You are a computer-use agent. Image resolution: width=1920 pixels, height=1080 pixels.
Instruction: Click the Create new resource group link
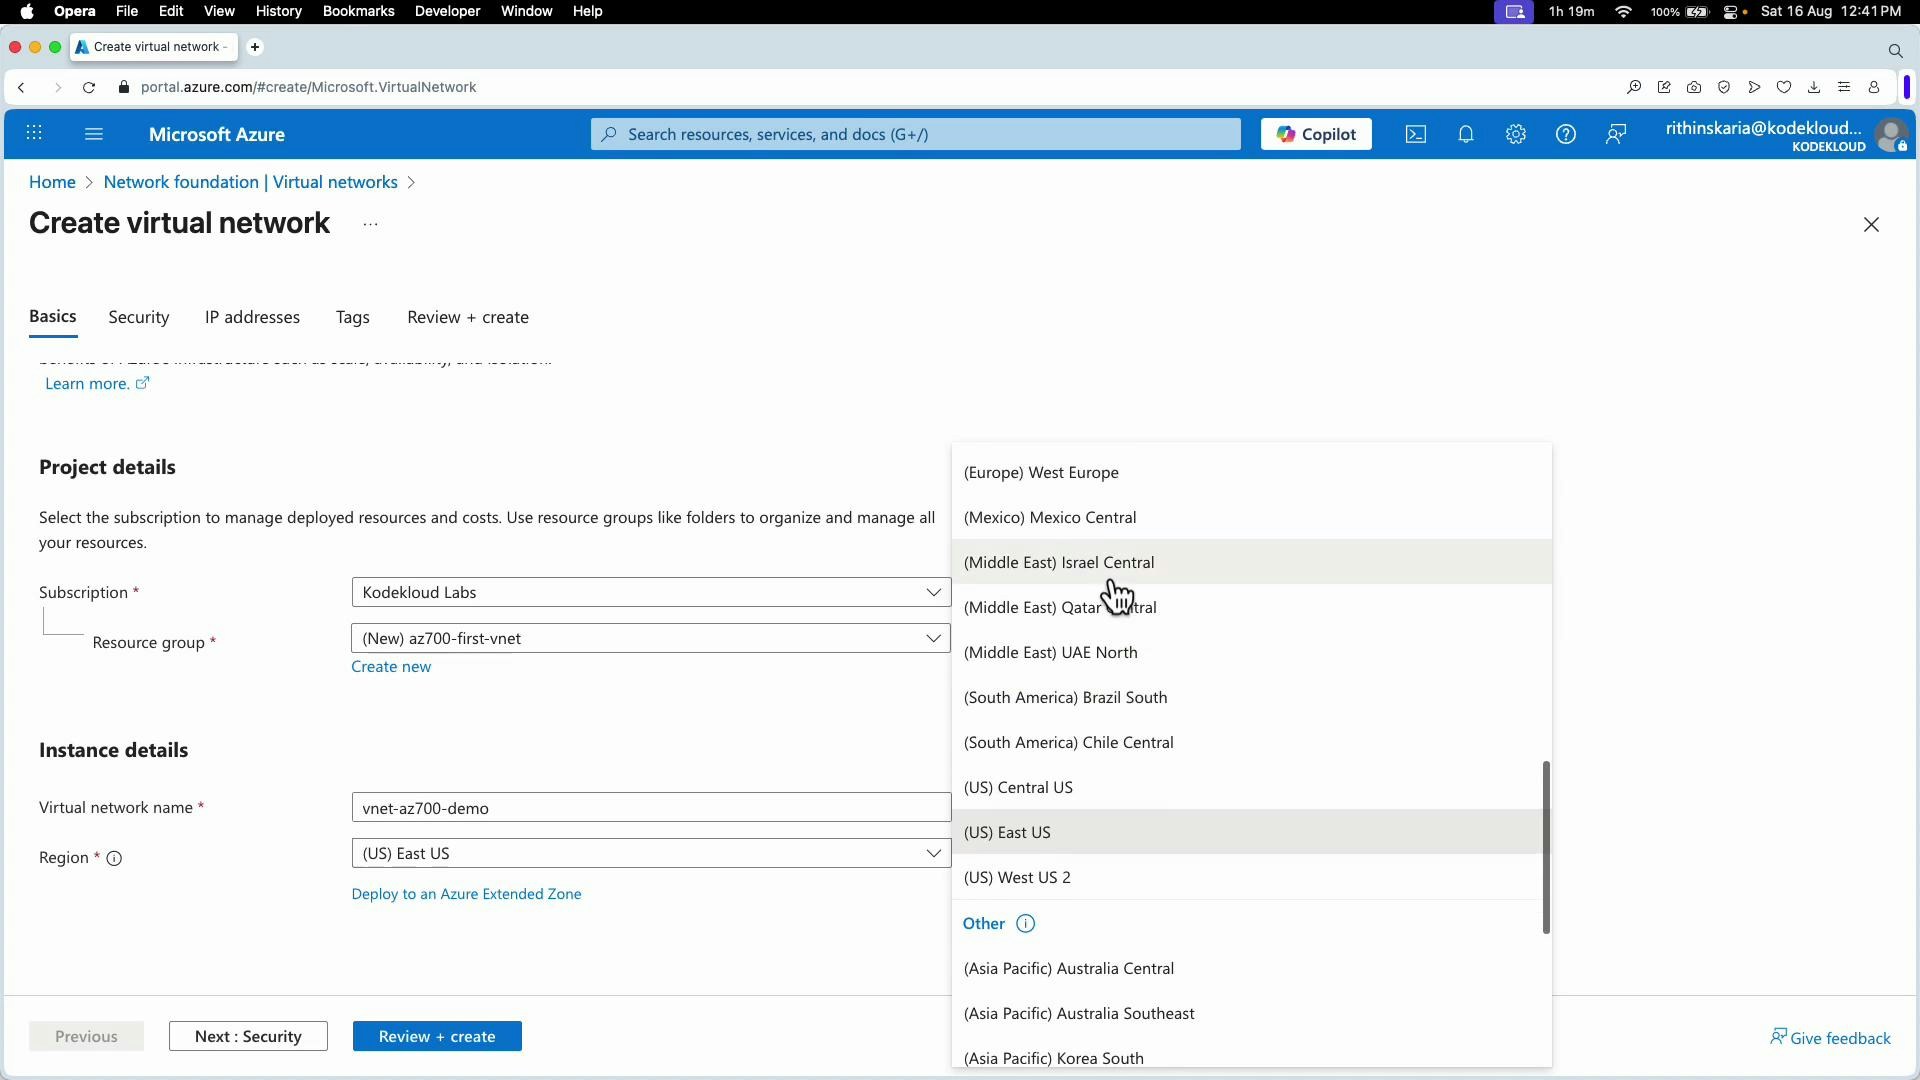click(x=390, y=666)
